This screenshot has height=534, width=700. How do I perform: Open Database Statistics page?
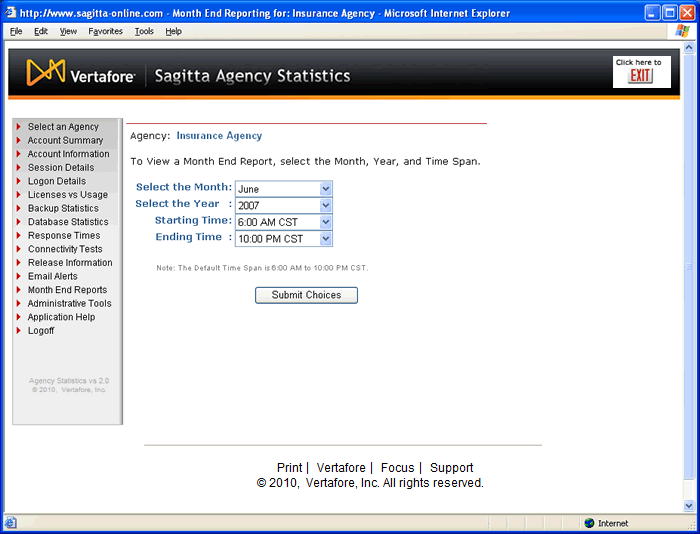click(68, 222)
